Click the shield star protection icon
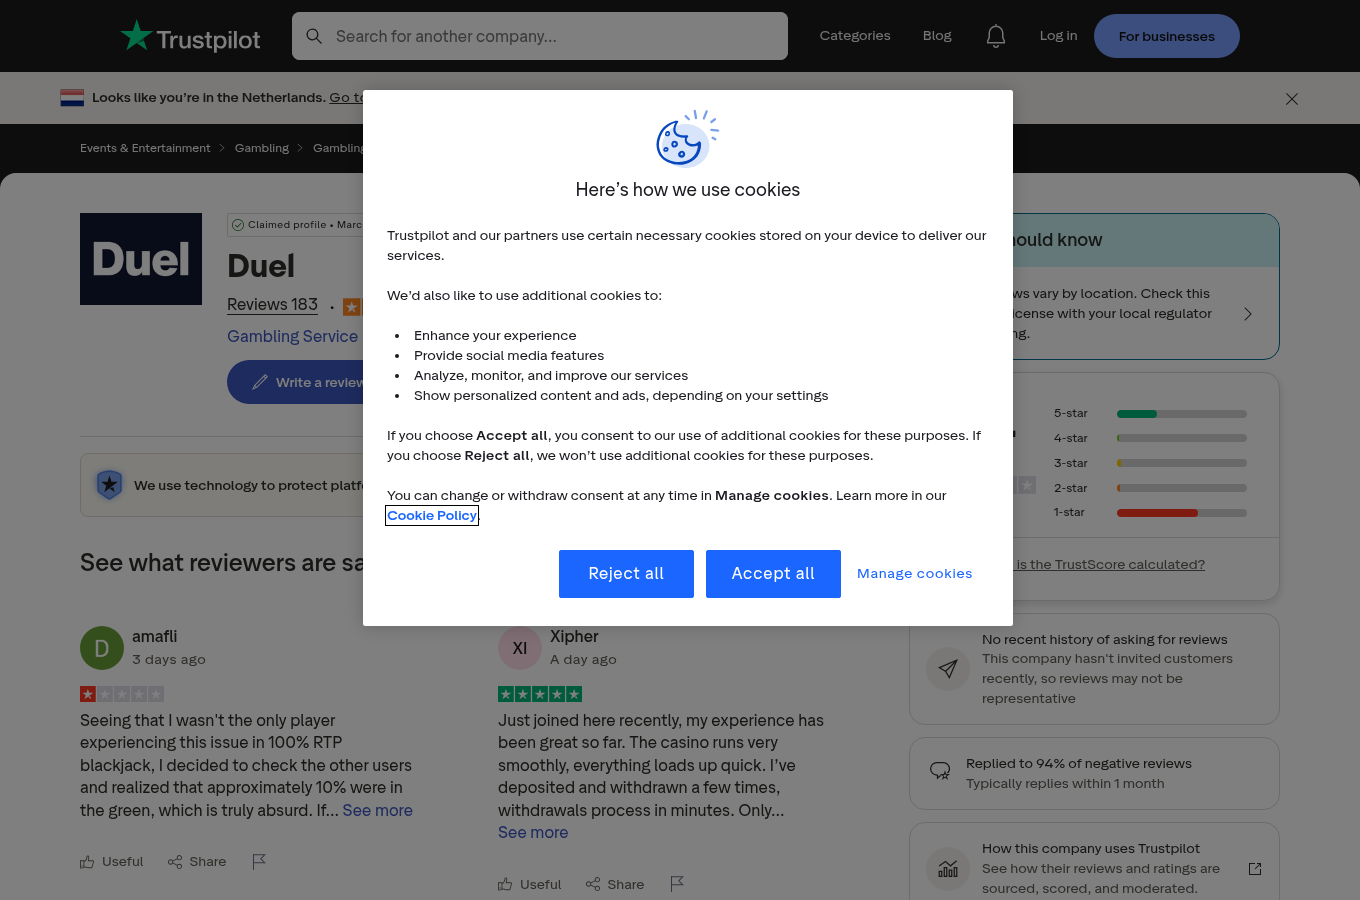Viewport: 1360px width, 900px height. 109,485
